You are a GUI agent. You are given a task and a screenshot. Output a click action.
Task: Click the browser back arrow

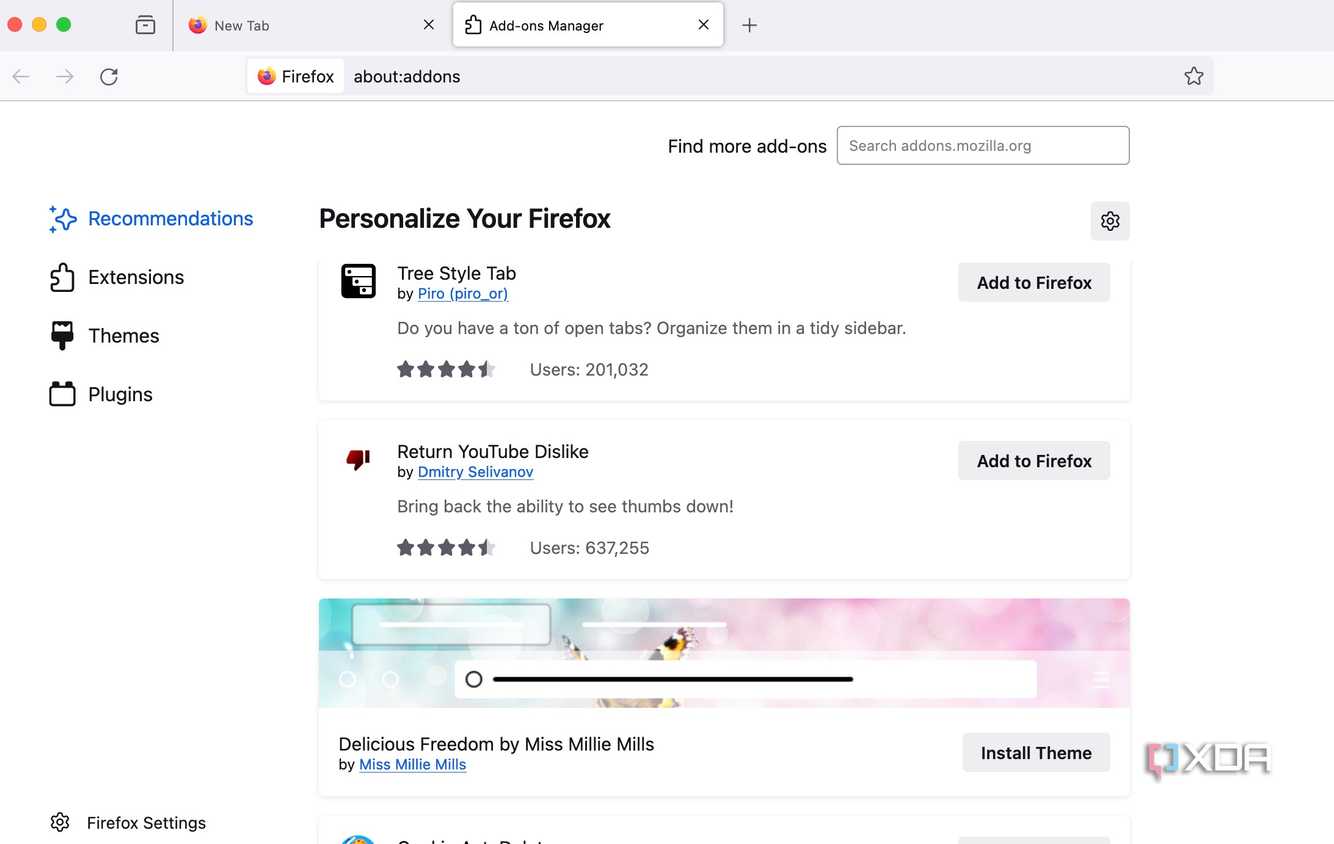[x=21, y=77]
